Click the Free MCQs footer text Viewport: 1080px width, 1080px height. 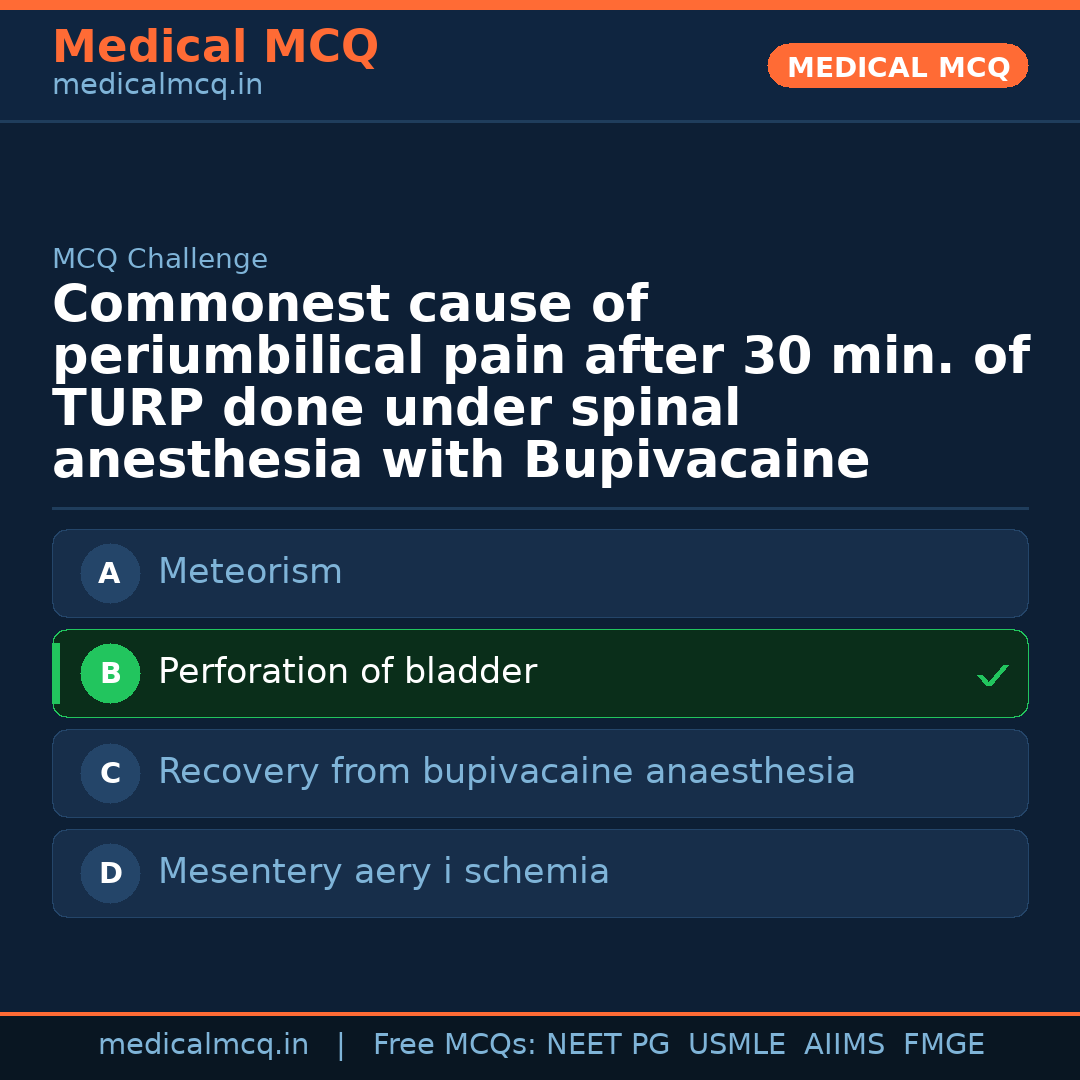click(x=455, y=1045)
